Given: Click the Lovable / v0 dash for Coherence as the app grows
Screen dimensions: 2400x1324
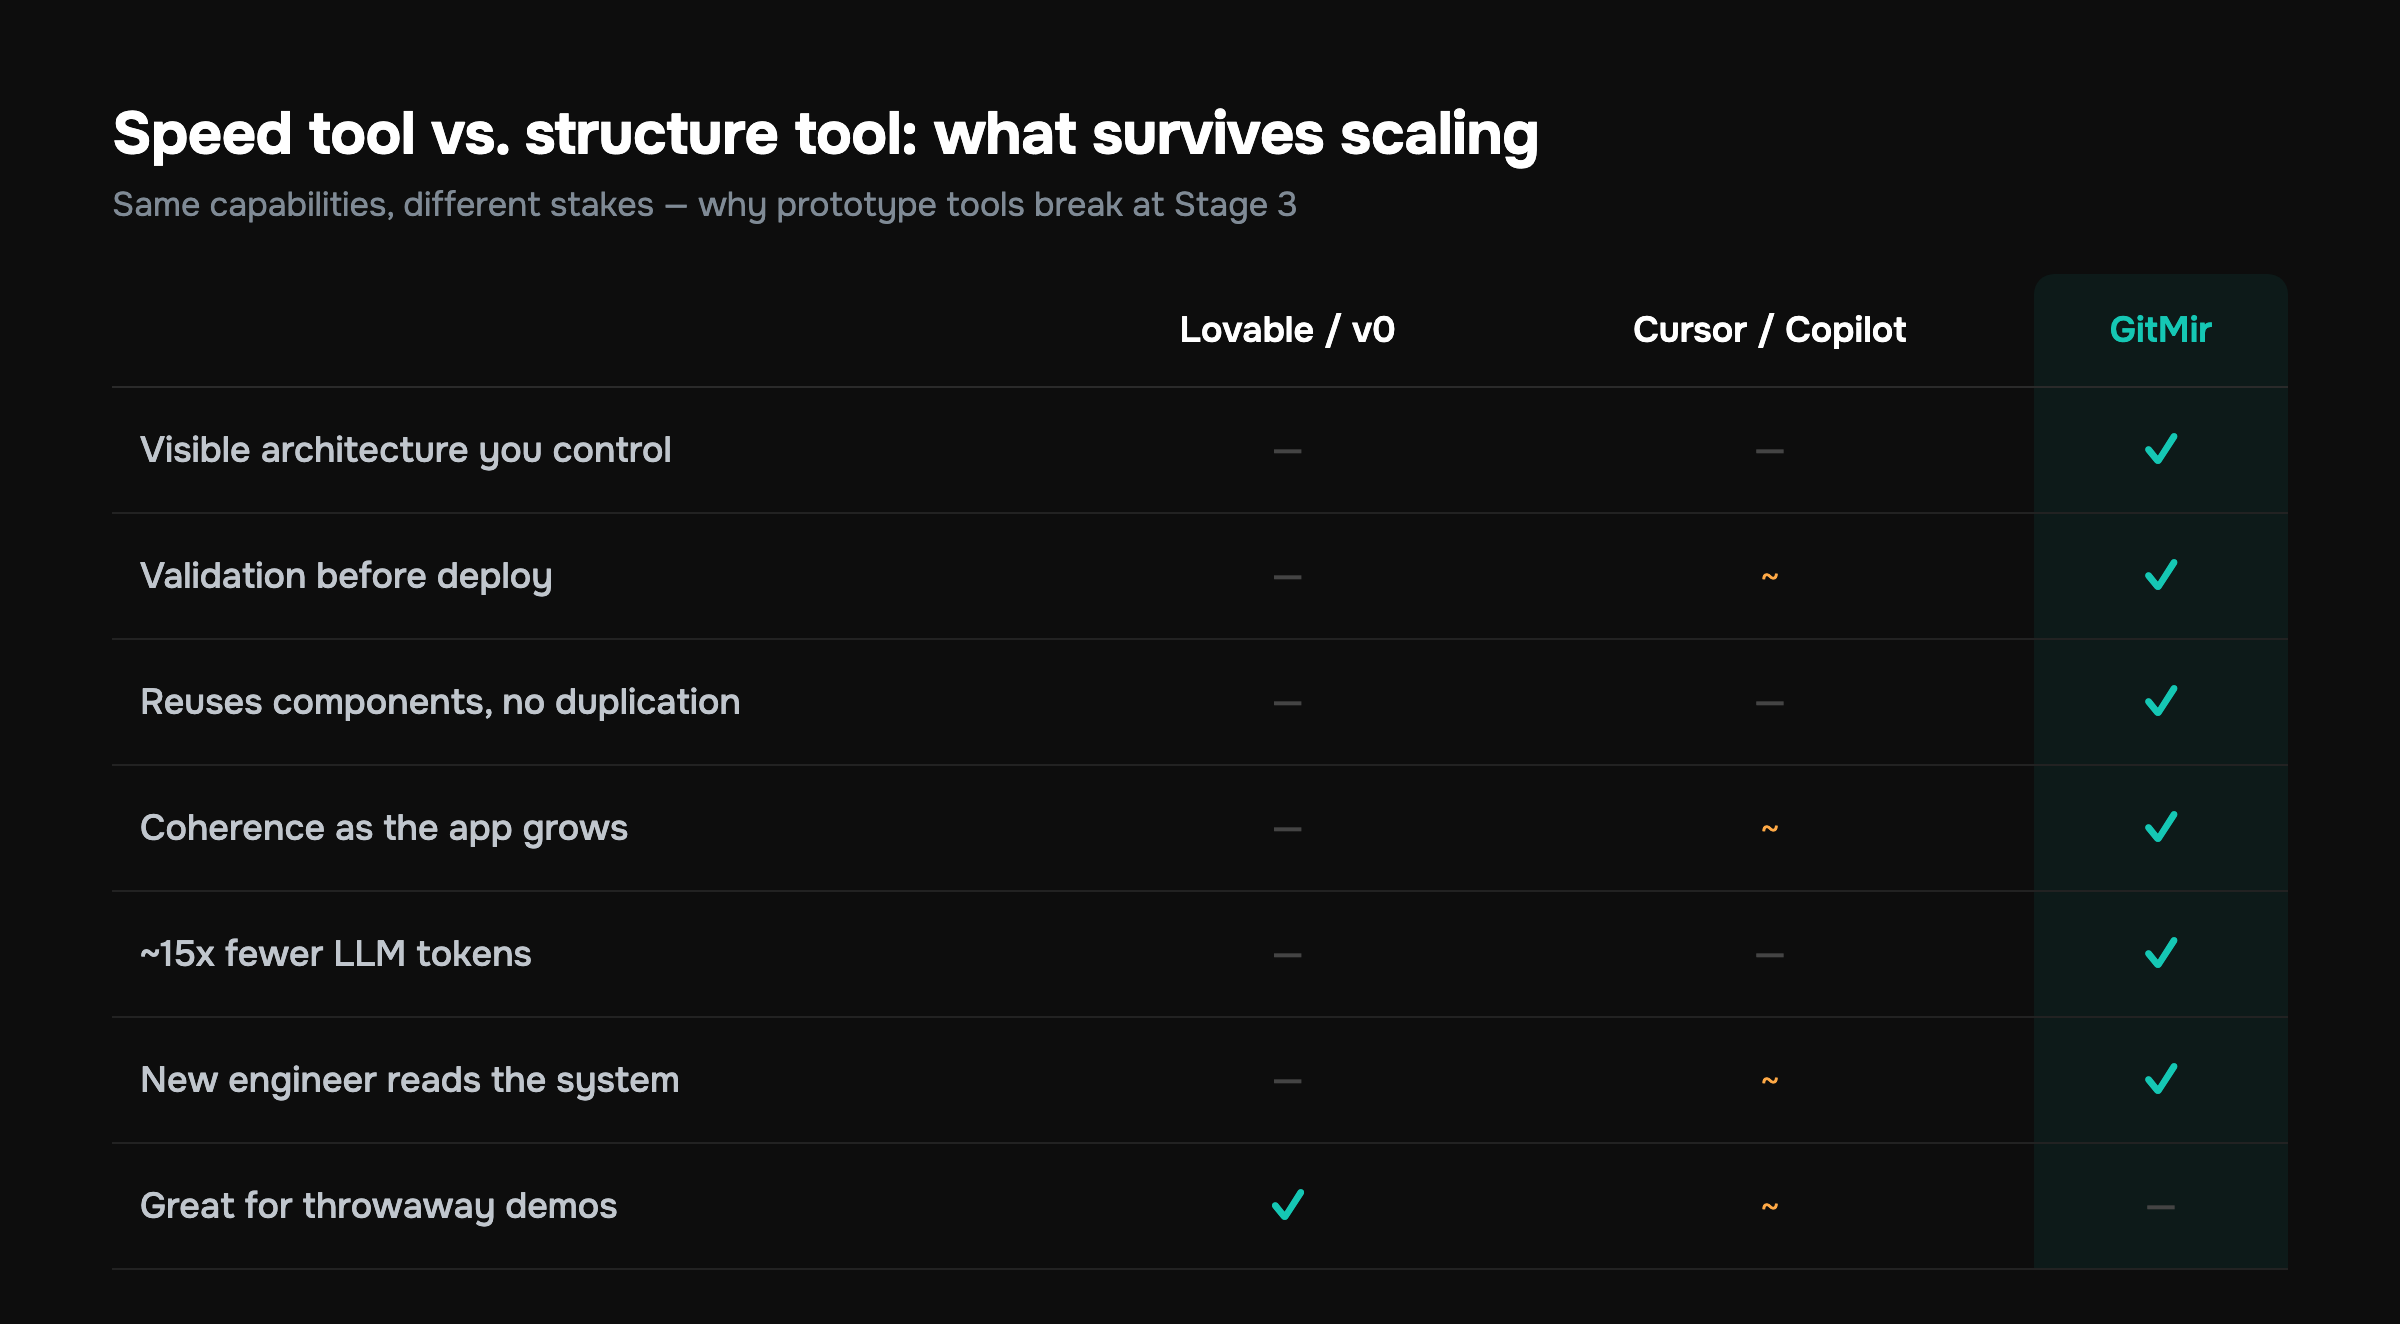Looking at the screenshot, I should [x=1287, y=829].
